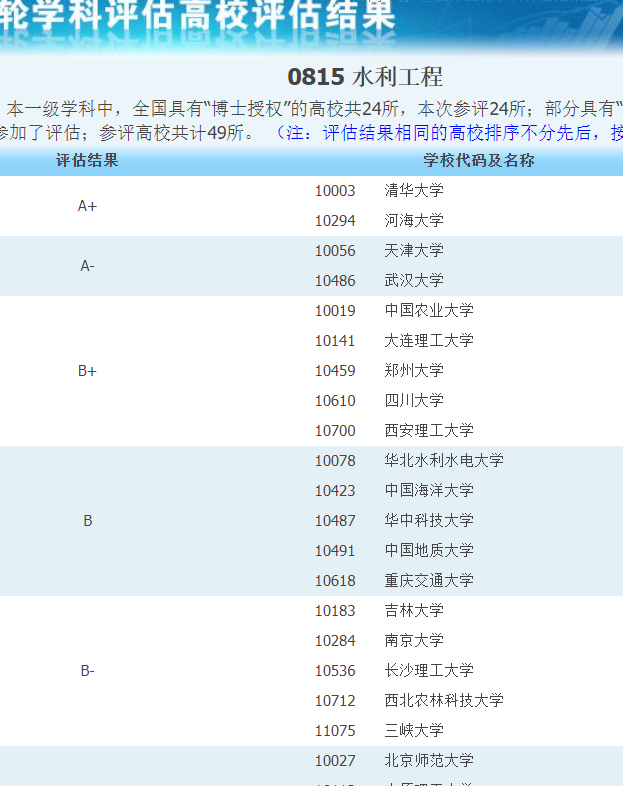Click school code 10027
This screenshot has width=623, height=786.
coord(335,761)
